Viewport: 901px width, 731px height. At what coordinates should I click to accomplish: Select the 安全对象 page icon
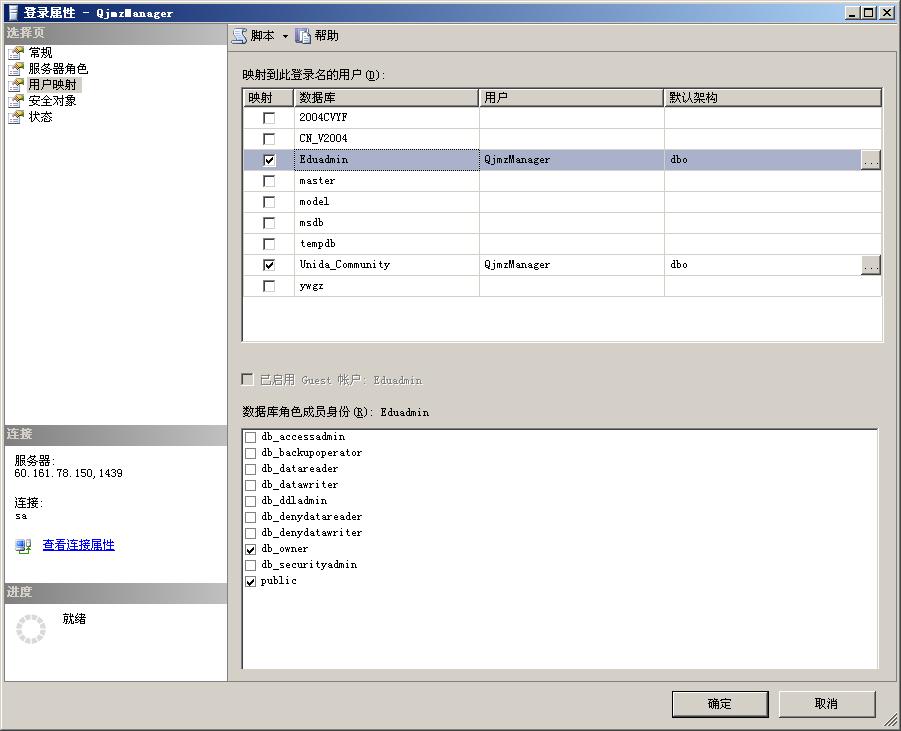click(x=16, y=101)
